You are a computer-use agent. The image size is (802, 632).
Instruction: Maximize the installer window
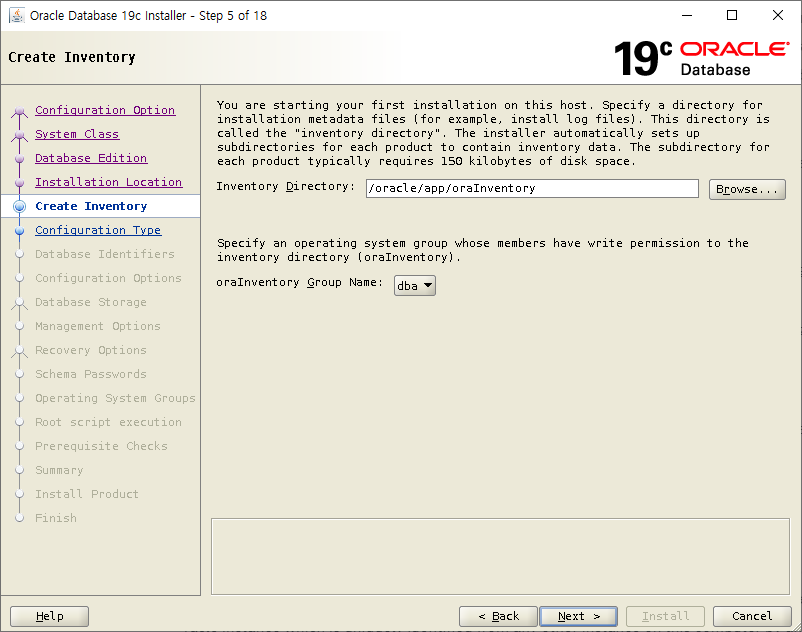point(732,15)
